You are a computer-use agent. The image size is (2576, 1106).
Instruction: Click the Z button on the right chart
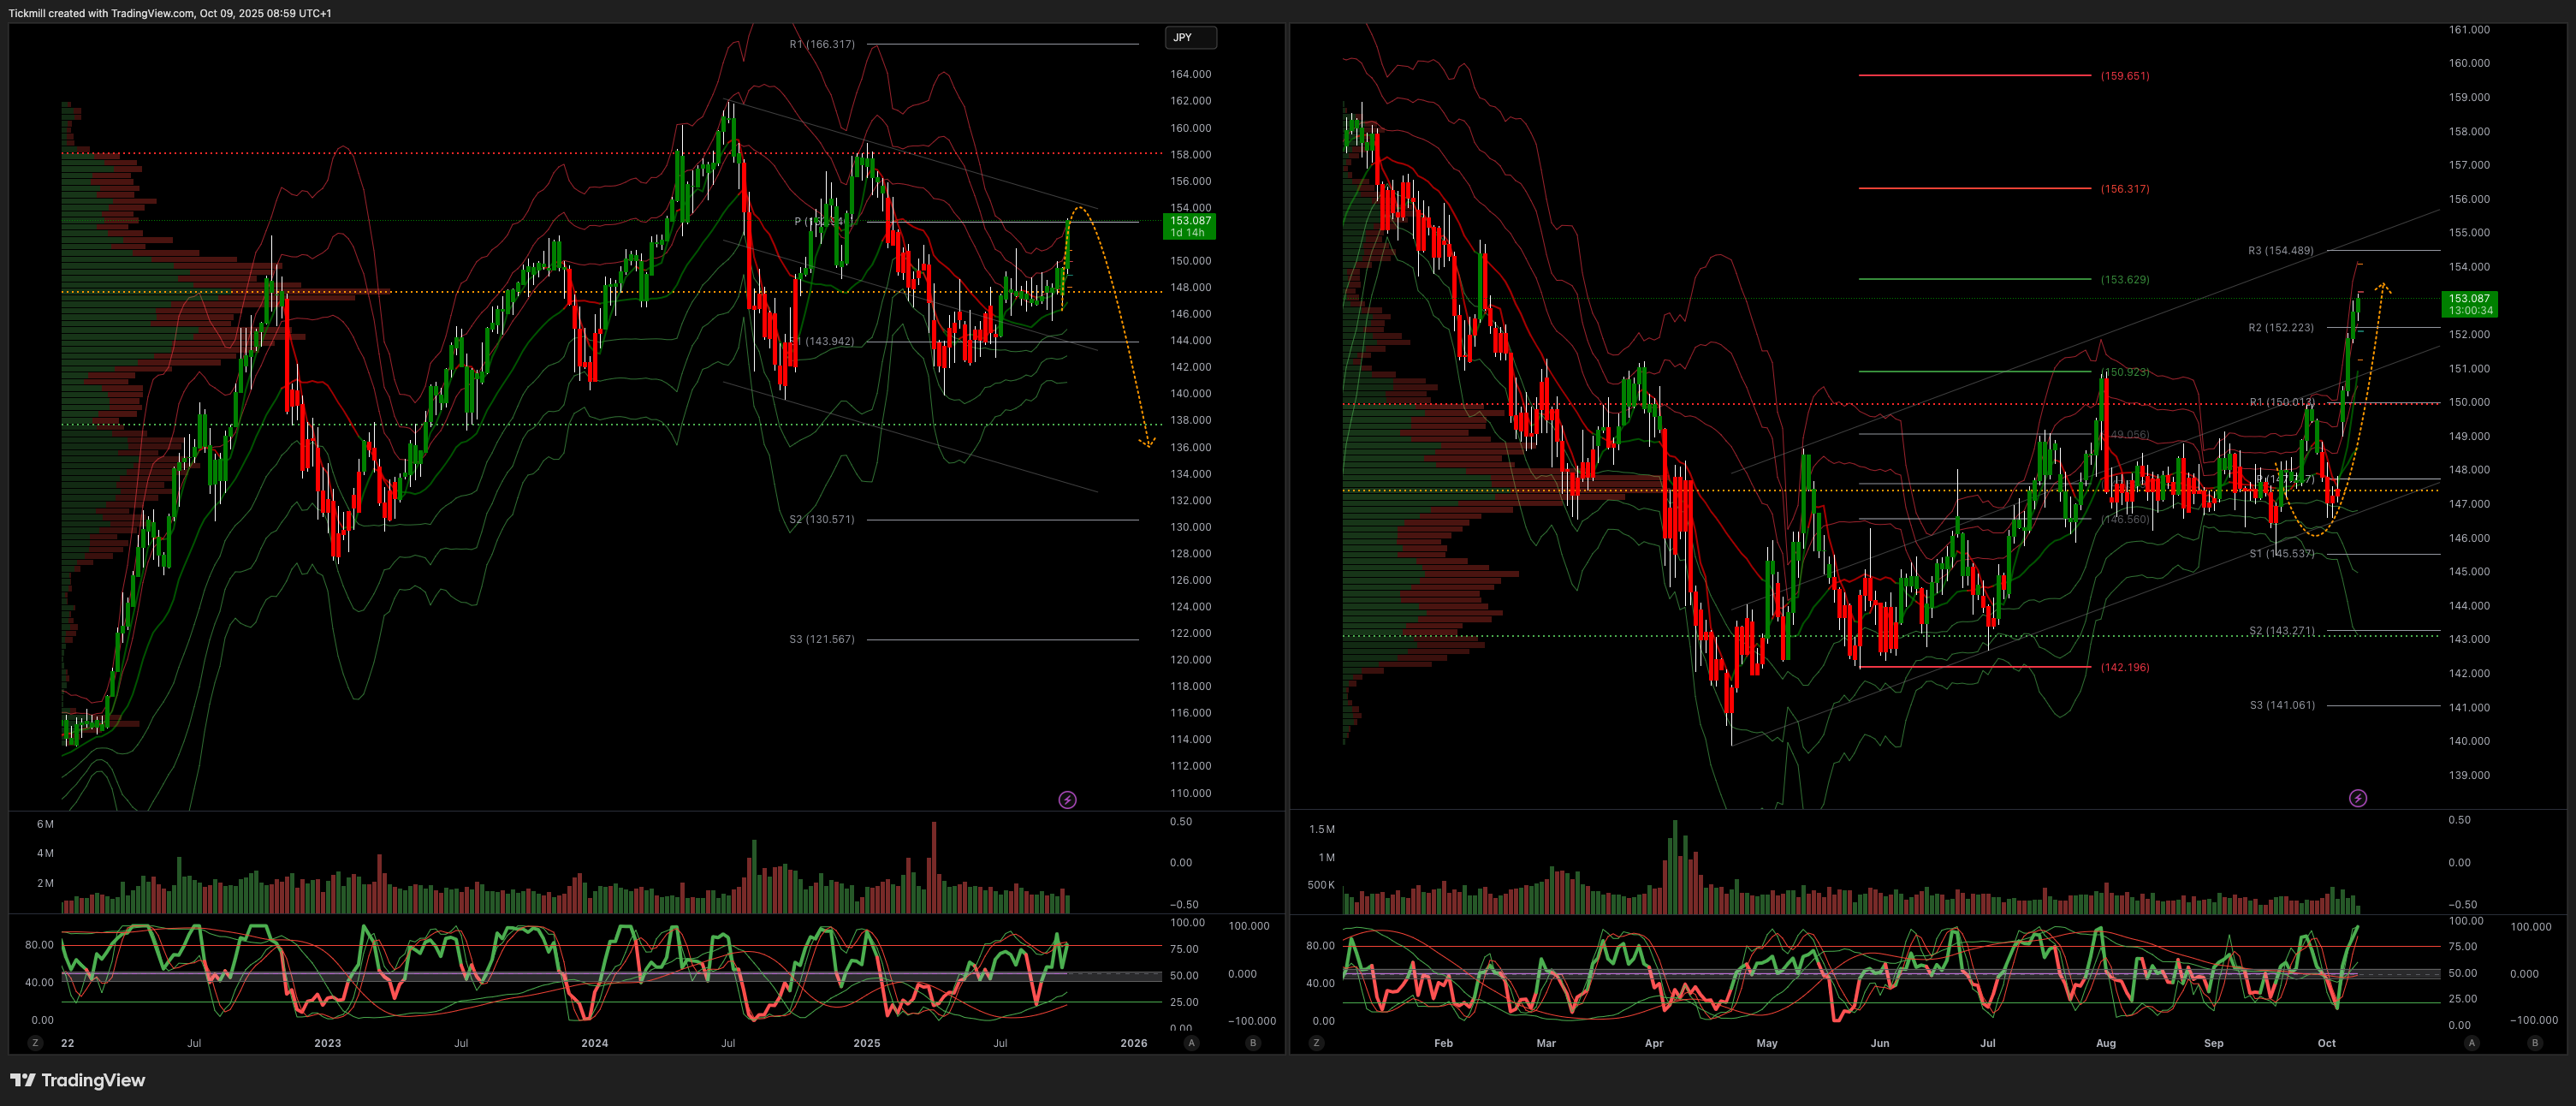pos(1316,1043)
